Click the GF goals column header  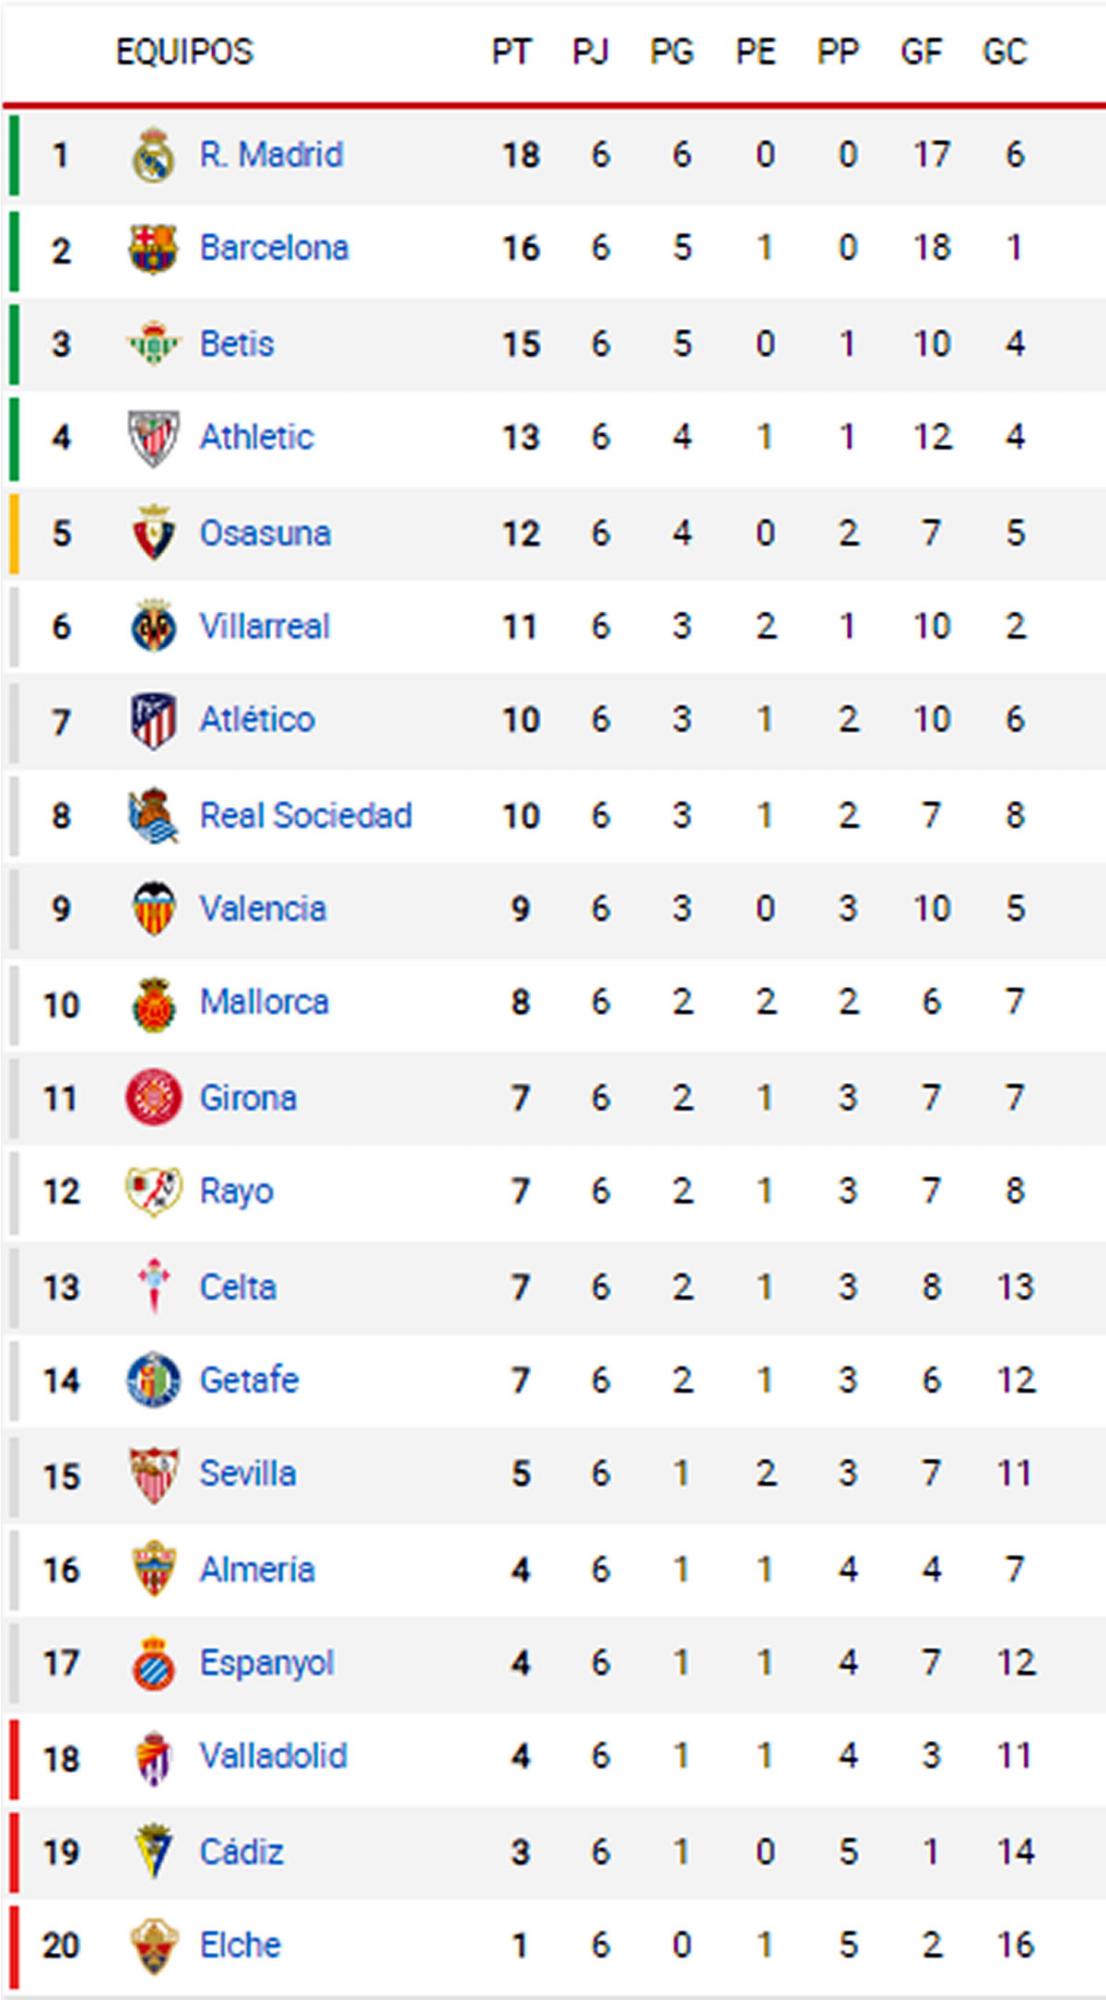pyautogui.click(x=921, y=52)
